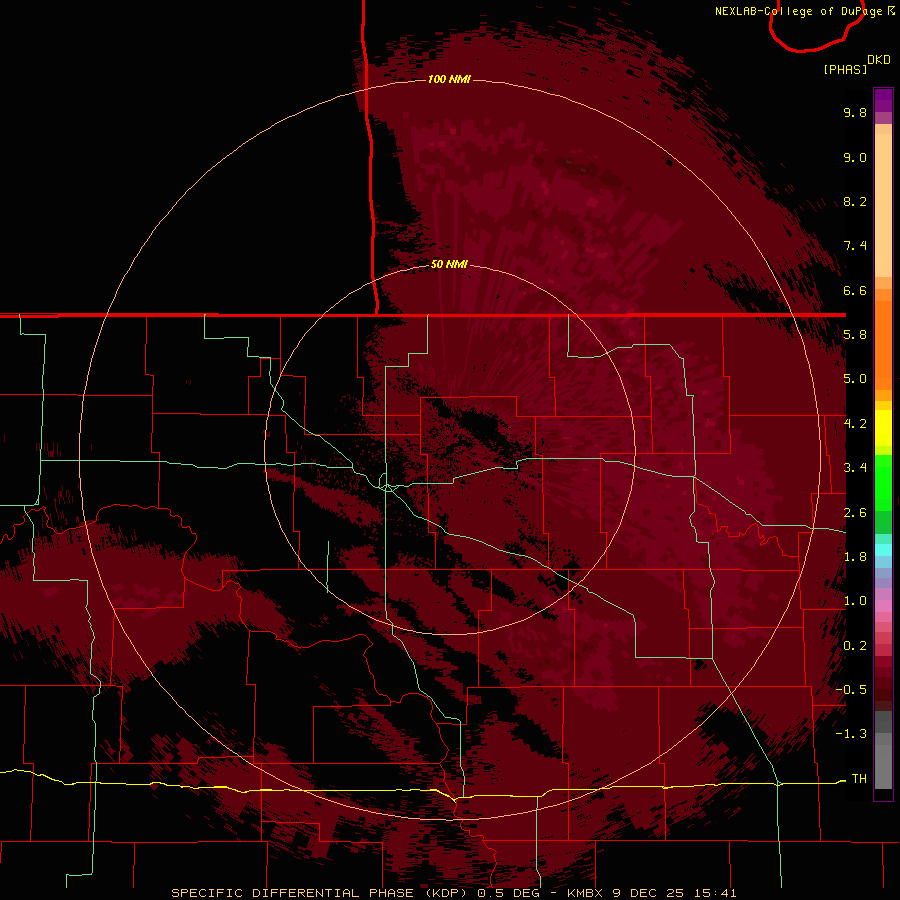This screenshot has width=900, height=900.
Task: Click the 0.2 value on the color scale
Action: 855,646
